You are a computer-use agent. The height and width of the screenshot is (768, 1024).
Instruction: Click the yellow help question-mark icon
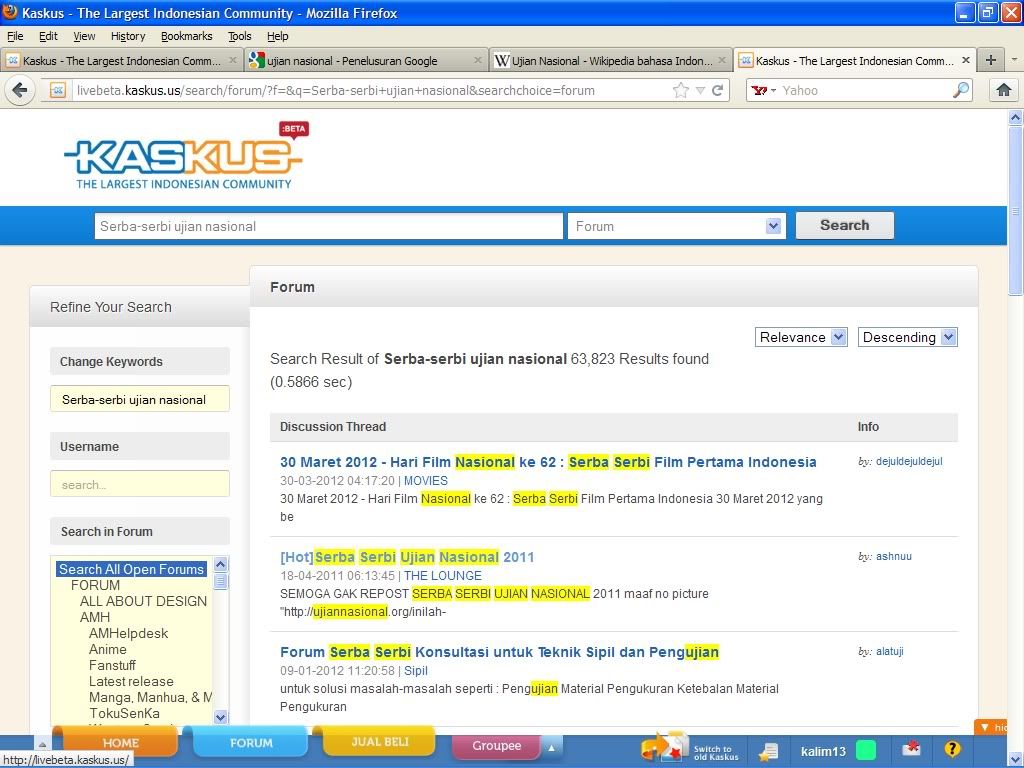(952, 748)
